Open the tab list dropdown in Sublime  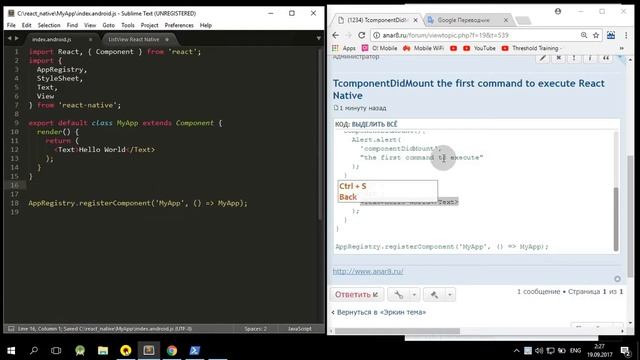pos(318,38)
